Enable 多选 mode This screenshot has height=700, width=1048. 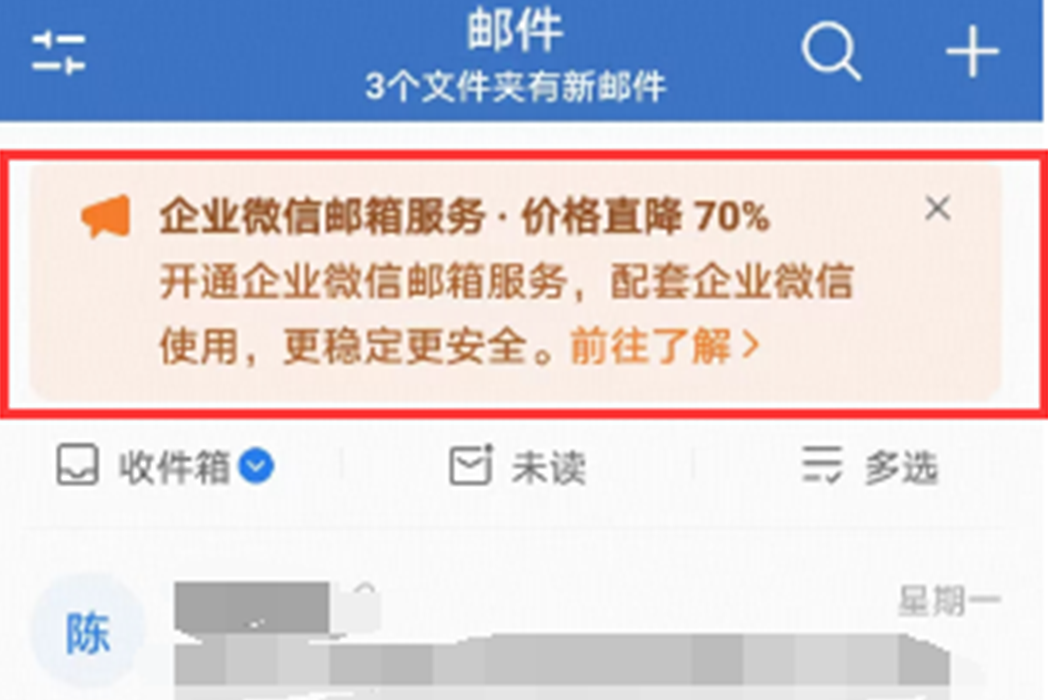pyautogui.click(x=902, y=467)
